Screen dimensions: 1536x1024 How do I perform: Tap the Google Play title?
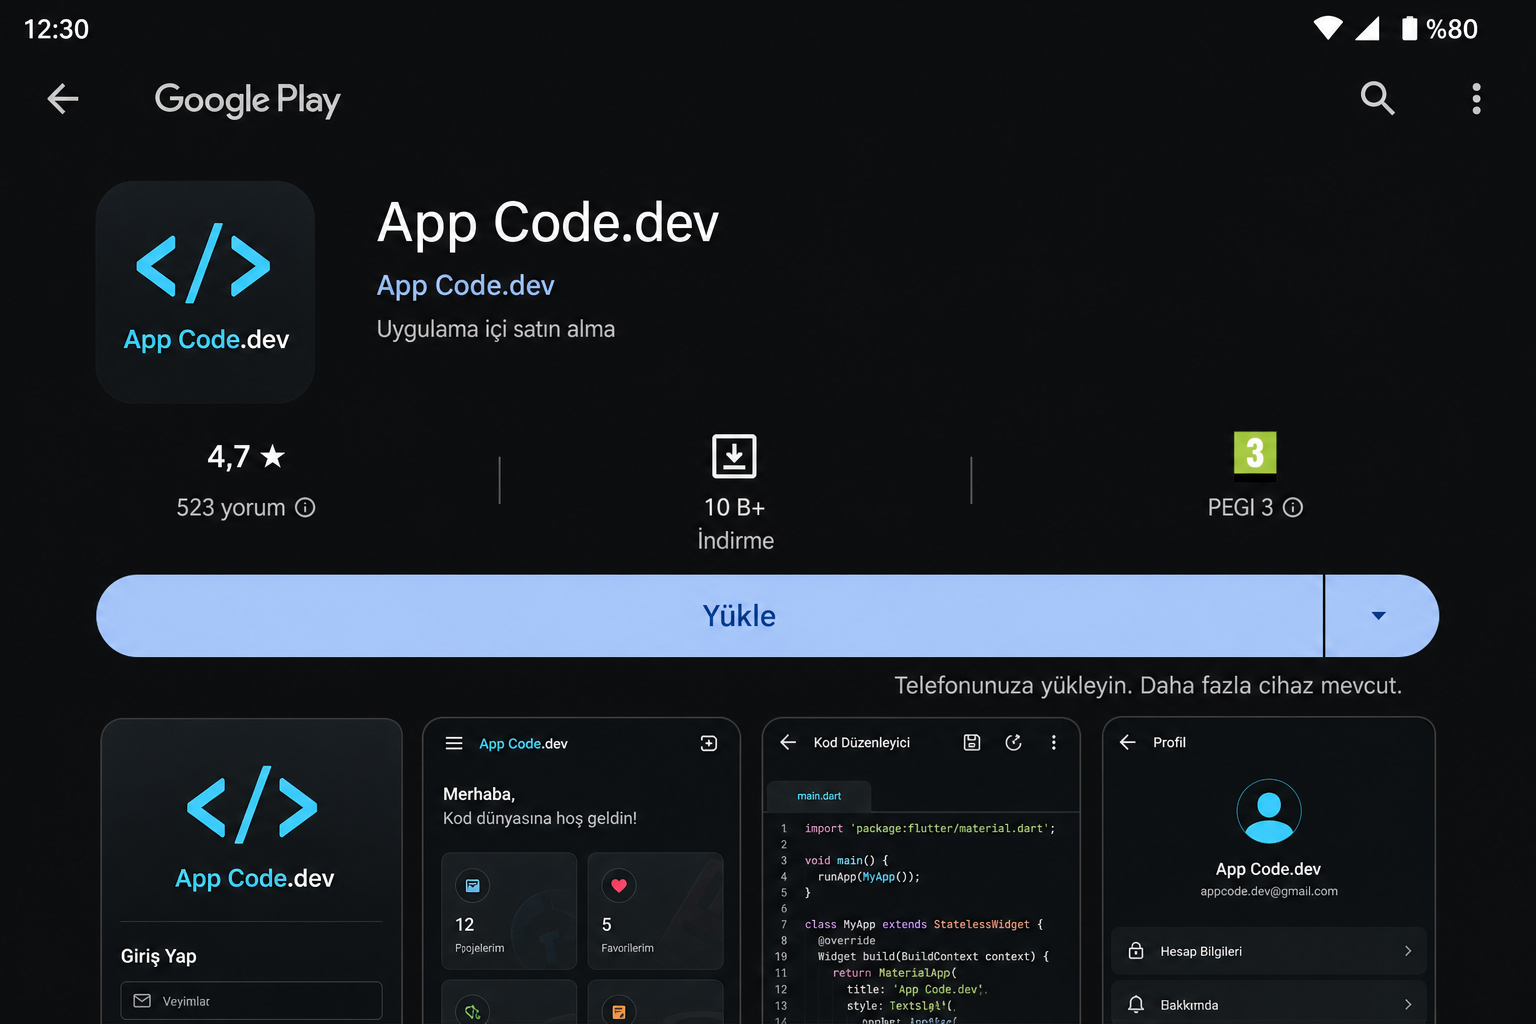click(x=247, y=99)
